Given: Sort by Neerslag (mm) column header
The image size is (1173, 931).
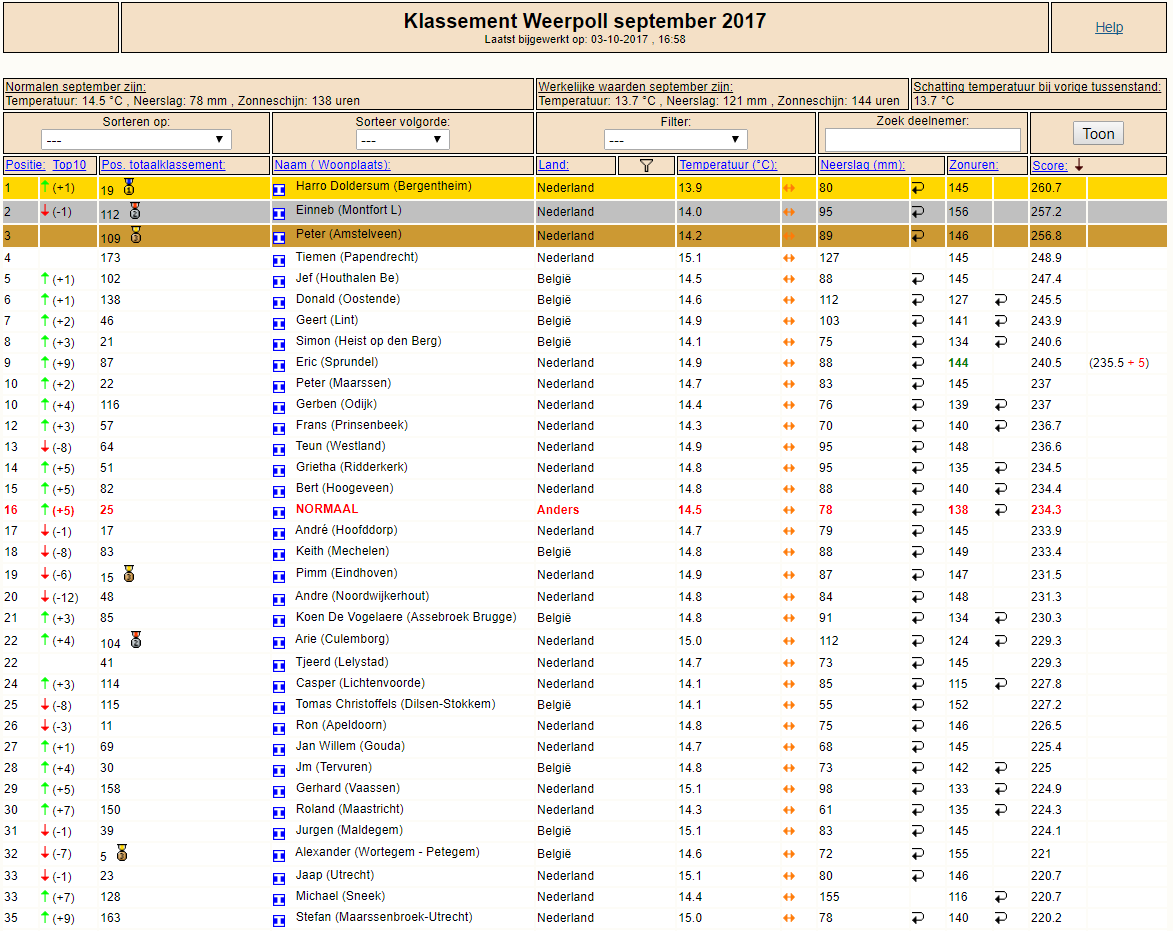Looking at the screenshot, I should click(862, 165).
